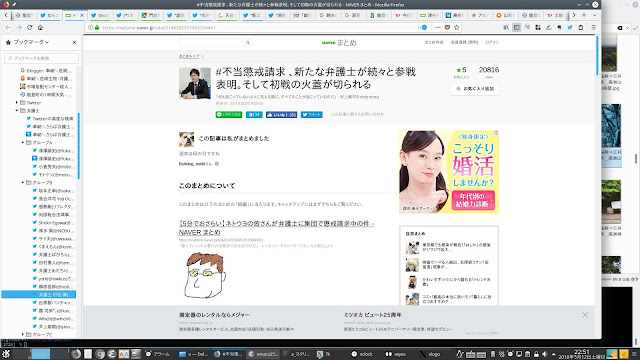Click the お気に入り追加 button
Image resolution: width=640 pixels, height=360 pixels.
[x=475, y=89]
